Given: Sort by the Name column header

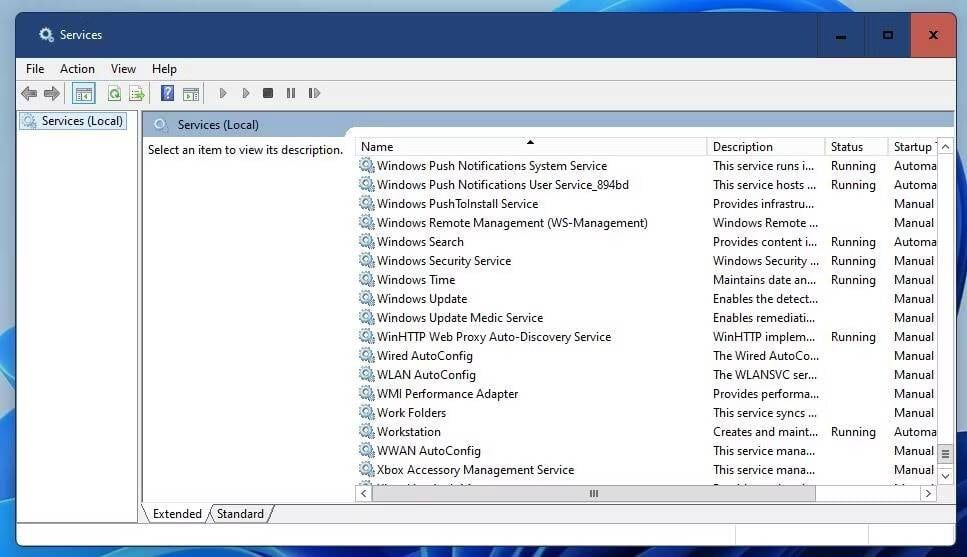Looking at the screenshot, I should tap(530, 147).
